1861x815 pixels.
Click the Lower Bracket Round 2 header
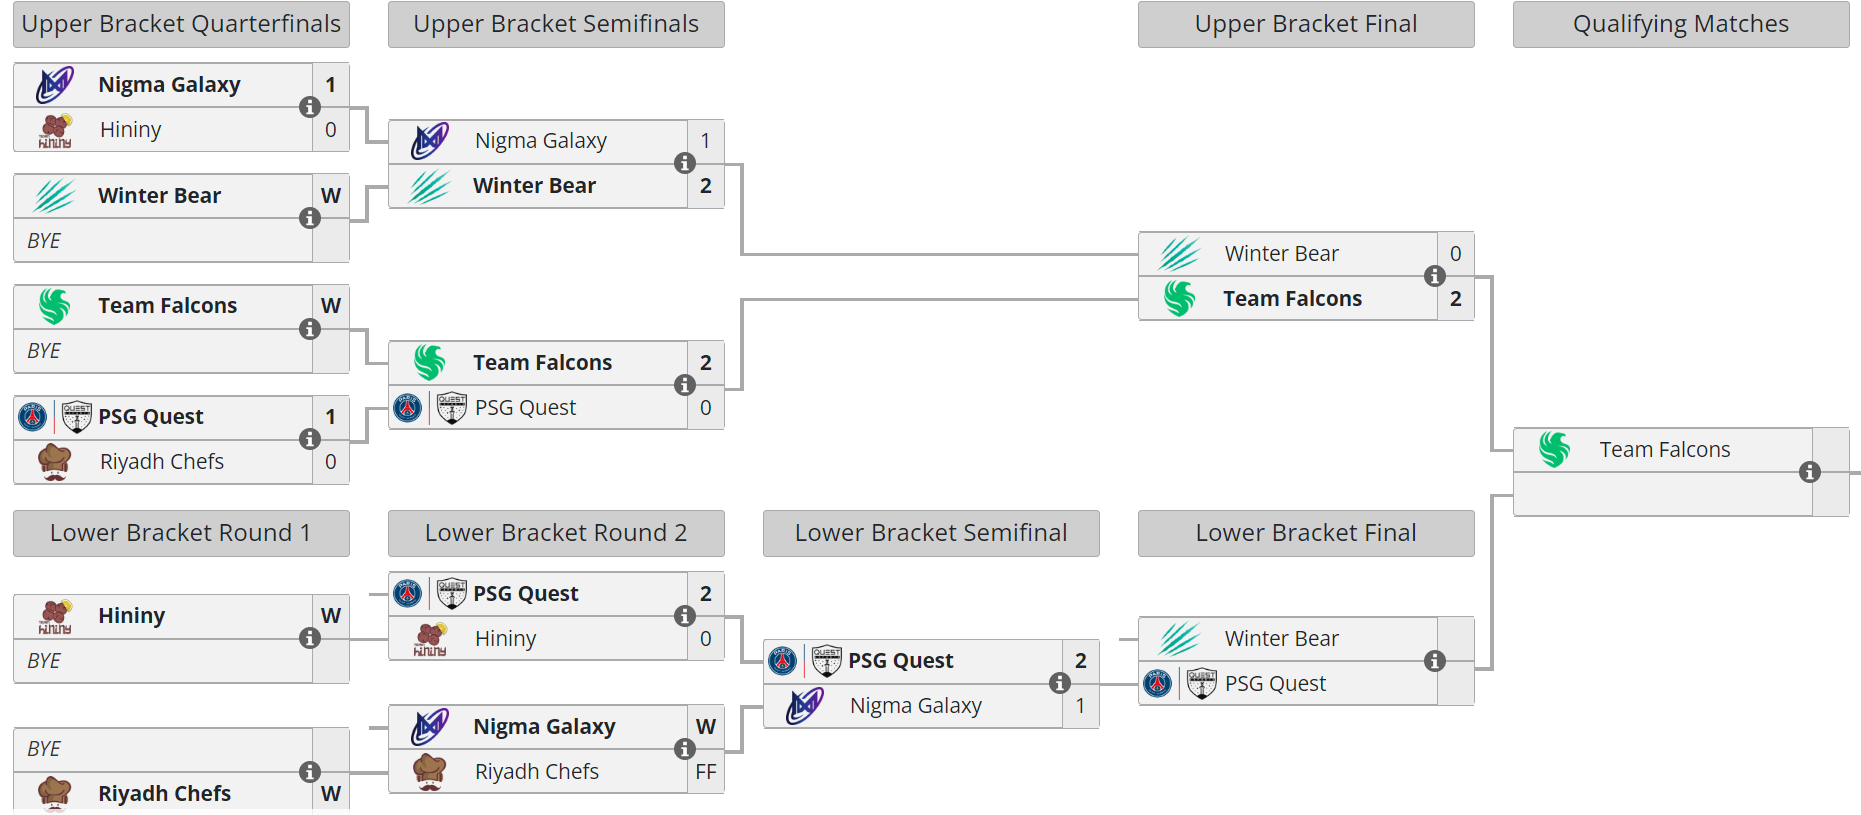click(x=556, y=533)
